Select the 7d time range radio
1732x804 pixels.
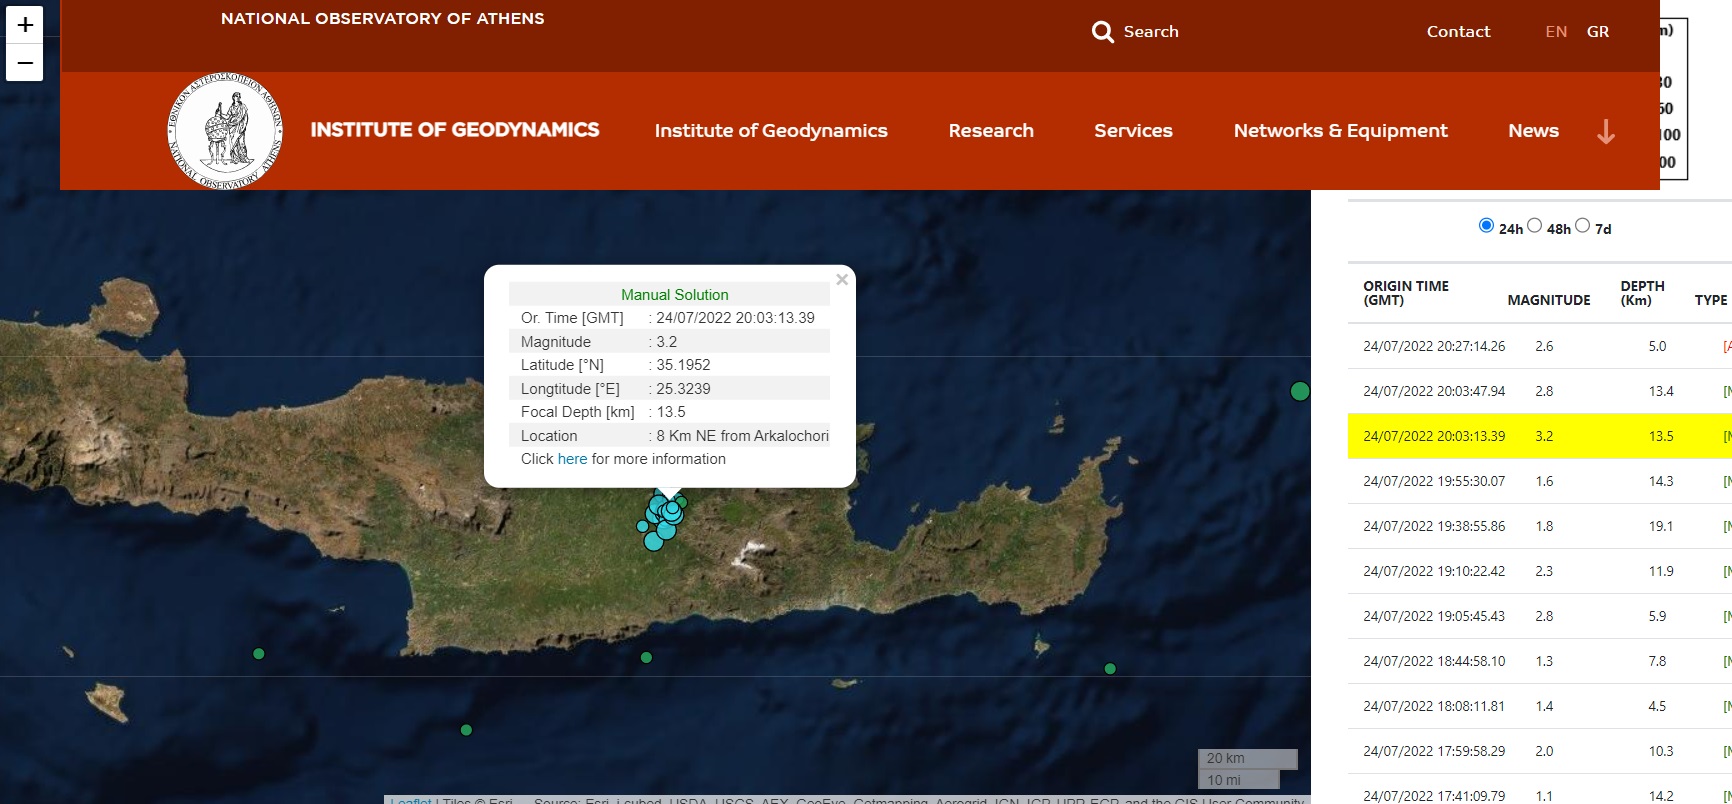(x=1582, y=226)
